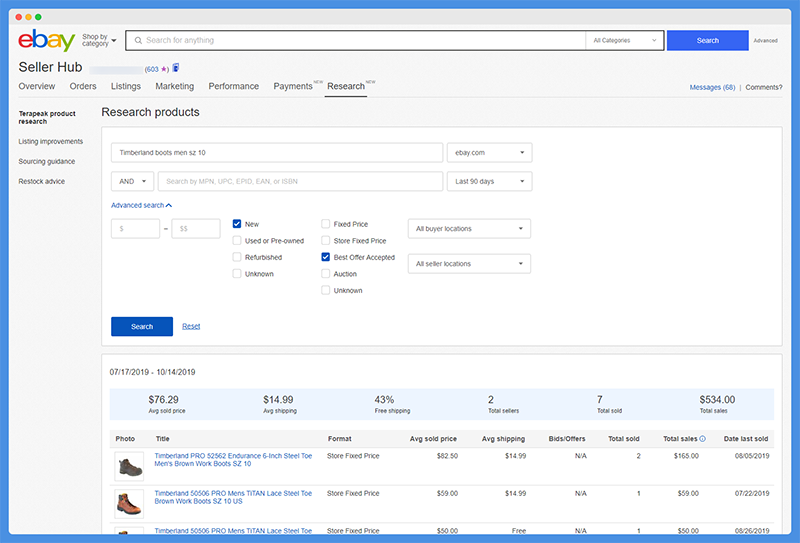Image resolution: width=800 pixels, height=543 pixels.
Task: Tick the Auction format checkbox
Action: click(x=326, y=274)
